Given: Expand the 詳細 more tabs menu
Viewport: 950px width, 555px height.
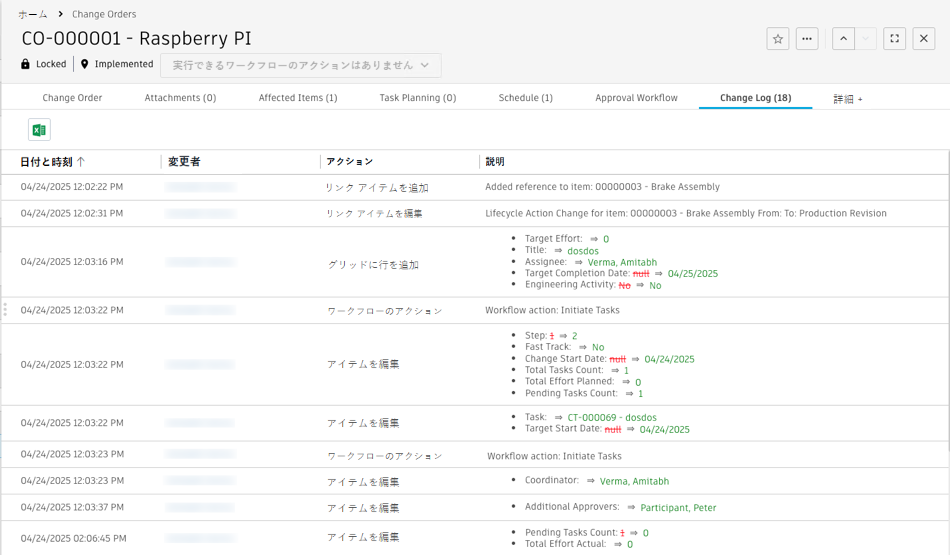Looking at the screenshot, I should (848, 99).
